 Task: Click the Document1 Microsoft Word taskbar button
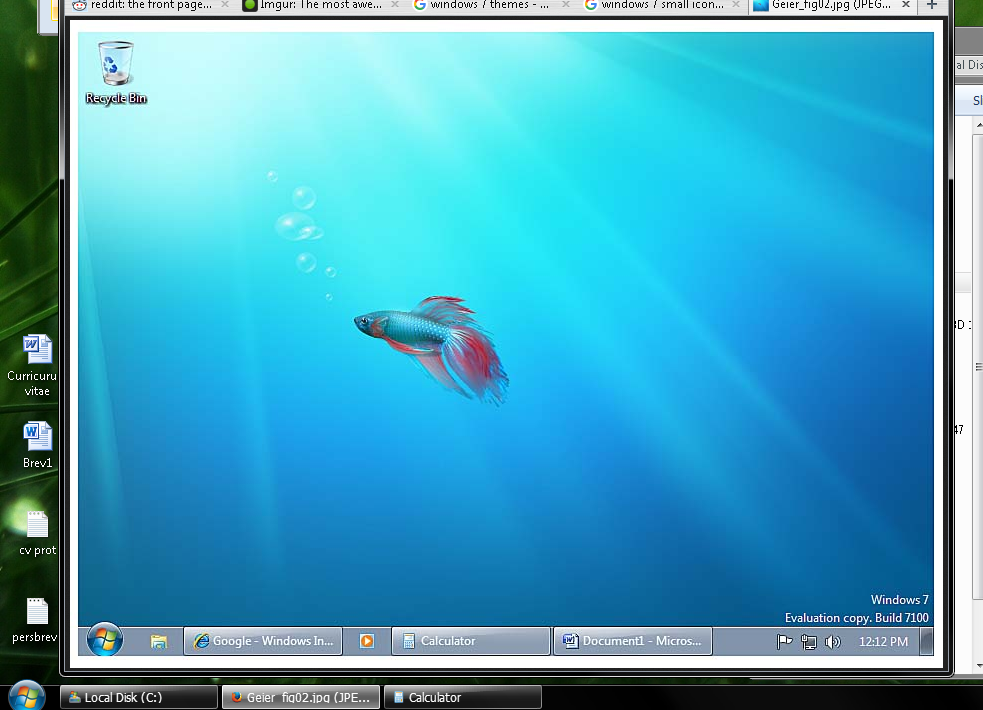coord(633,641)
